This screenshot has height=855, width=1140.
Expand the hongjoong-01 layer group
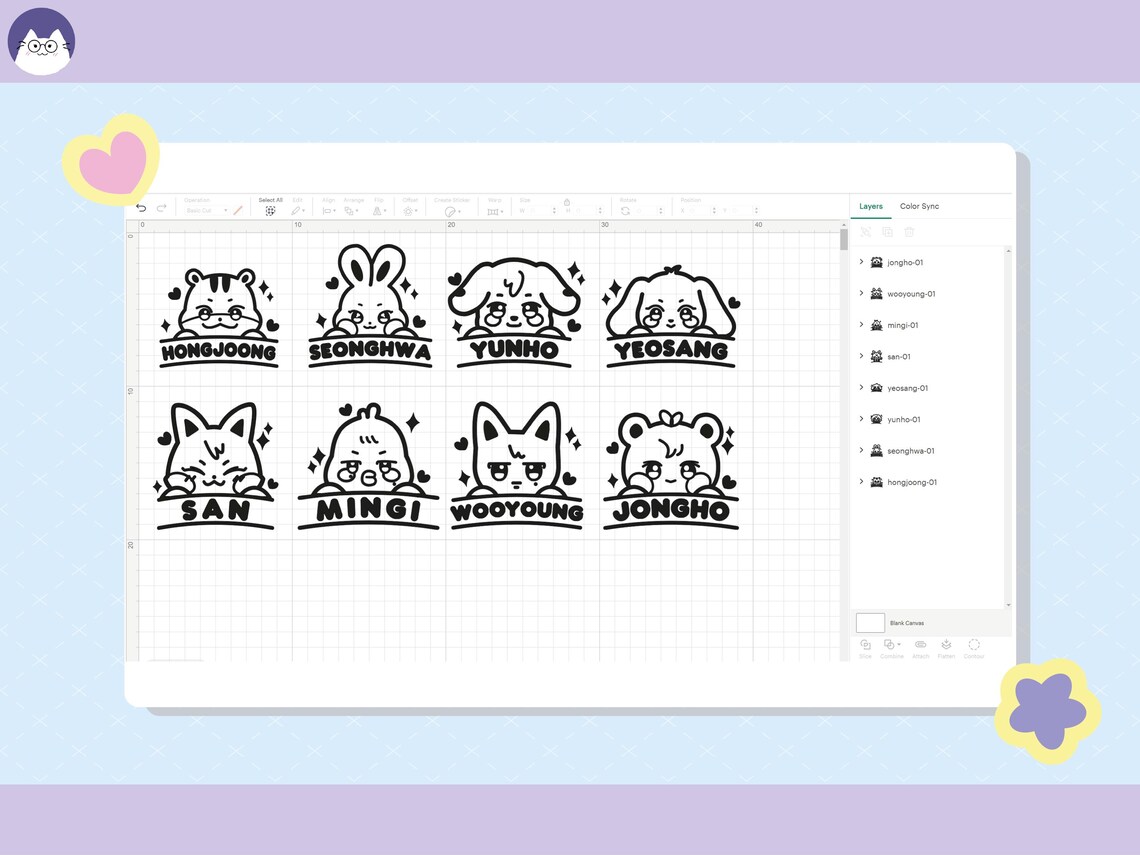[862, 481]
